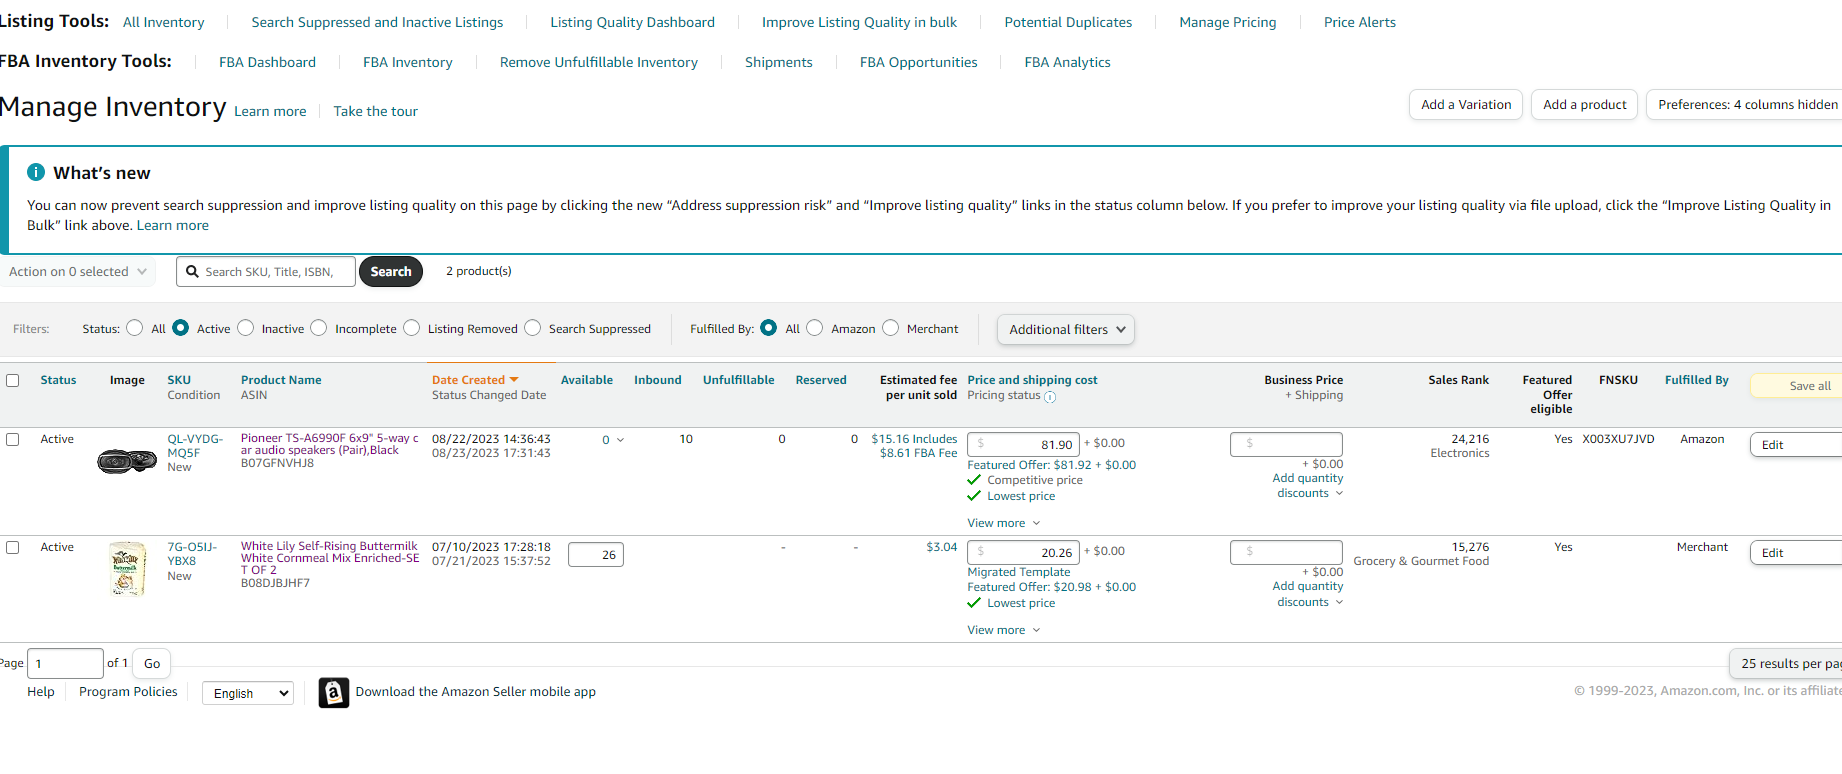The width and height of the screenshot is (1842, 774).
Task: Select the Pioneer speakers row checkbox
Action: pos(13,439)
